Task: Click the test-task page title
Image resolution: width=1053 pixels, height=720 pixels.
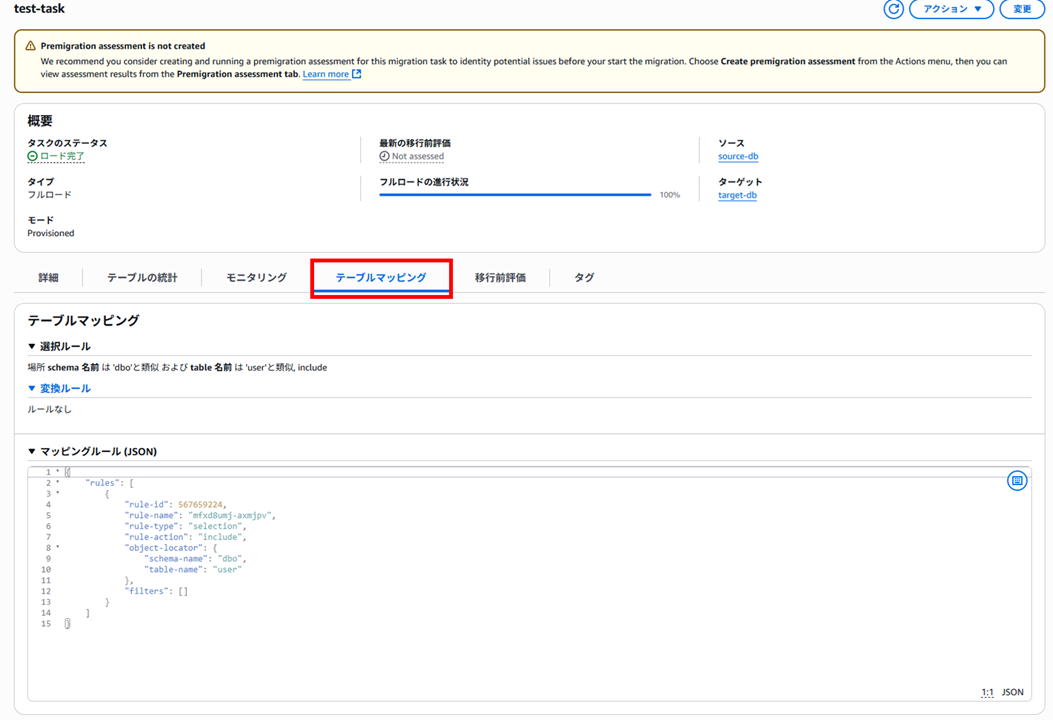Action: coord(40,9)
